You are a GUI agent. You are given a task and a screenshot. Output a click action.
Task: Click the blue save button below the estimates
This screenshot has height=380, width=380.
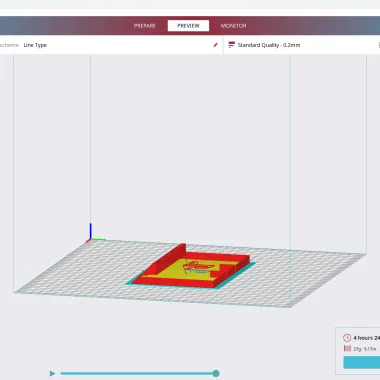coord(362,362)
